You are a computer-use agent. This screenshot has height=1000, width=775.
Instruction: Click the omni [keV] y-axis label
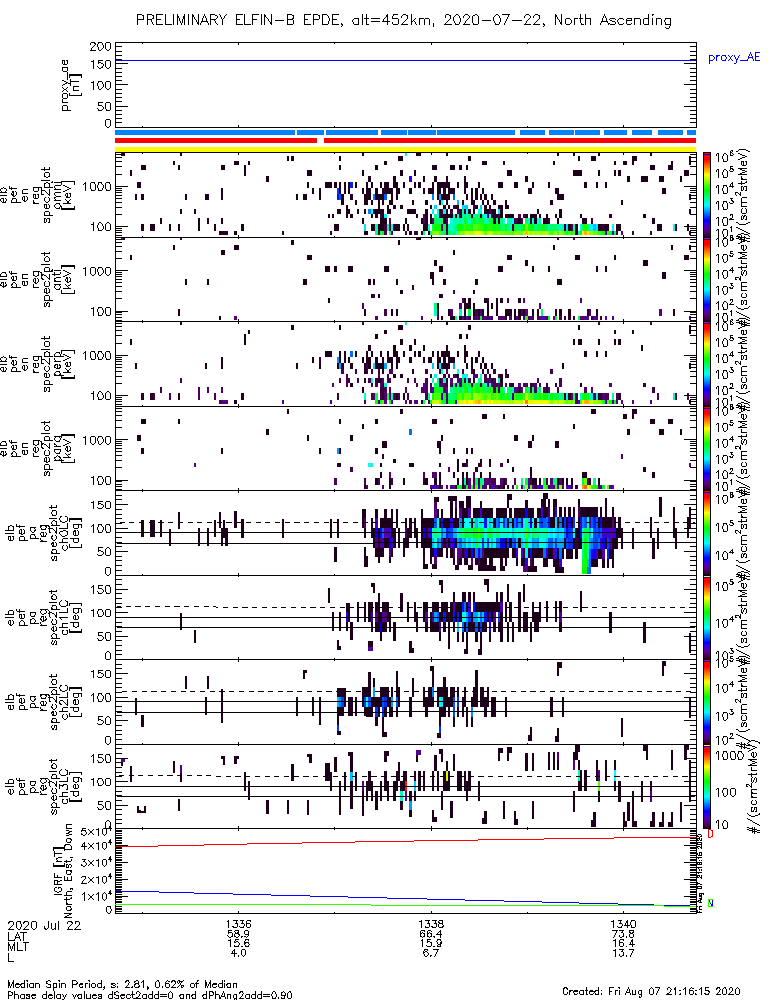coord(38,195)
